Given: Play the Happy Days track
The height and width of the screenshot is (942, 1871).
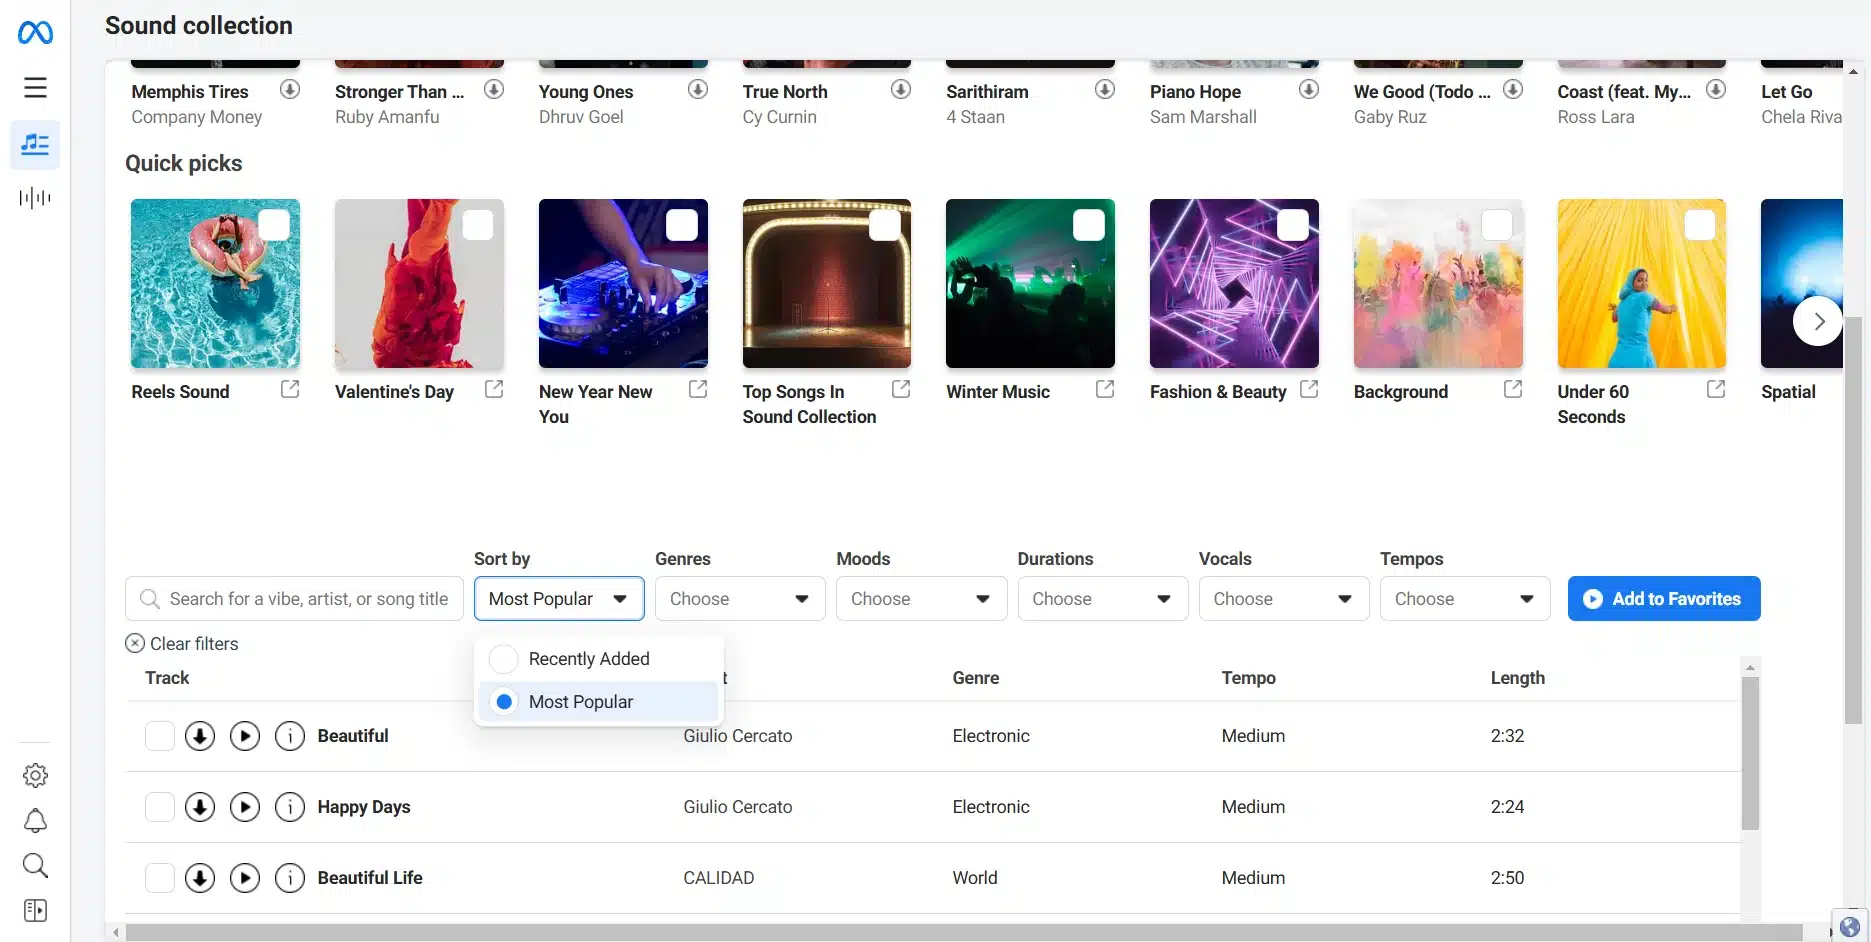Looking at the screenshot, I should tap(245, 807).
